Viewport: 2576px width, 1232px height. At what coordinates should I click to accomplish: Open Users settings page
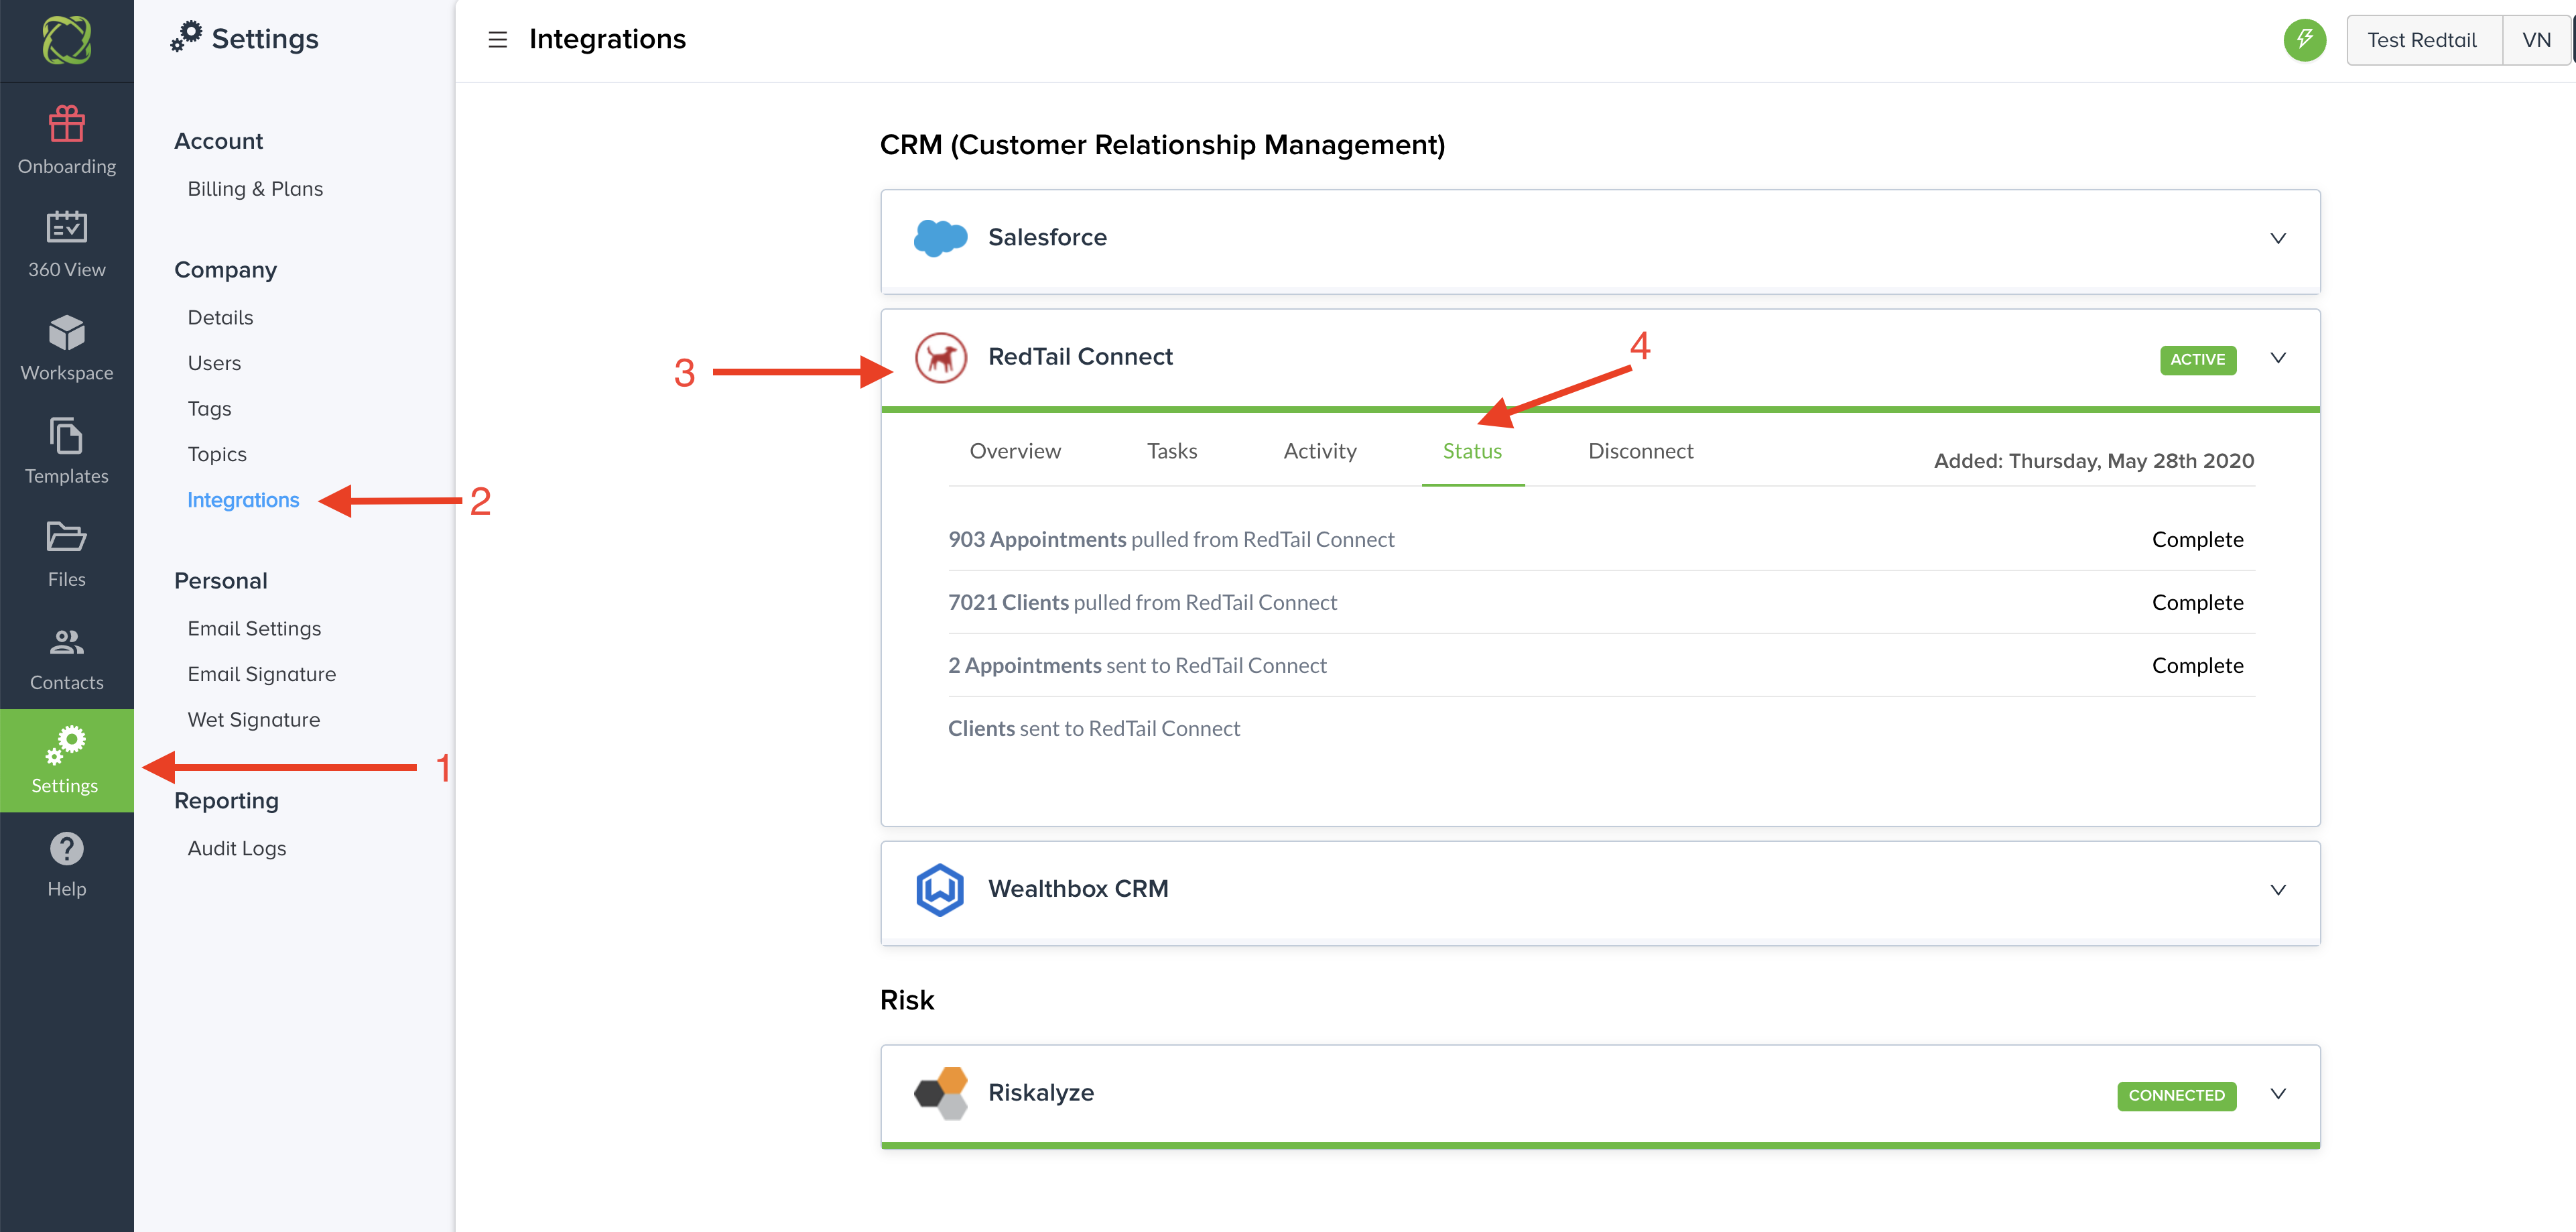click(214, 363)
